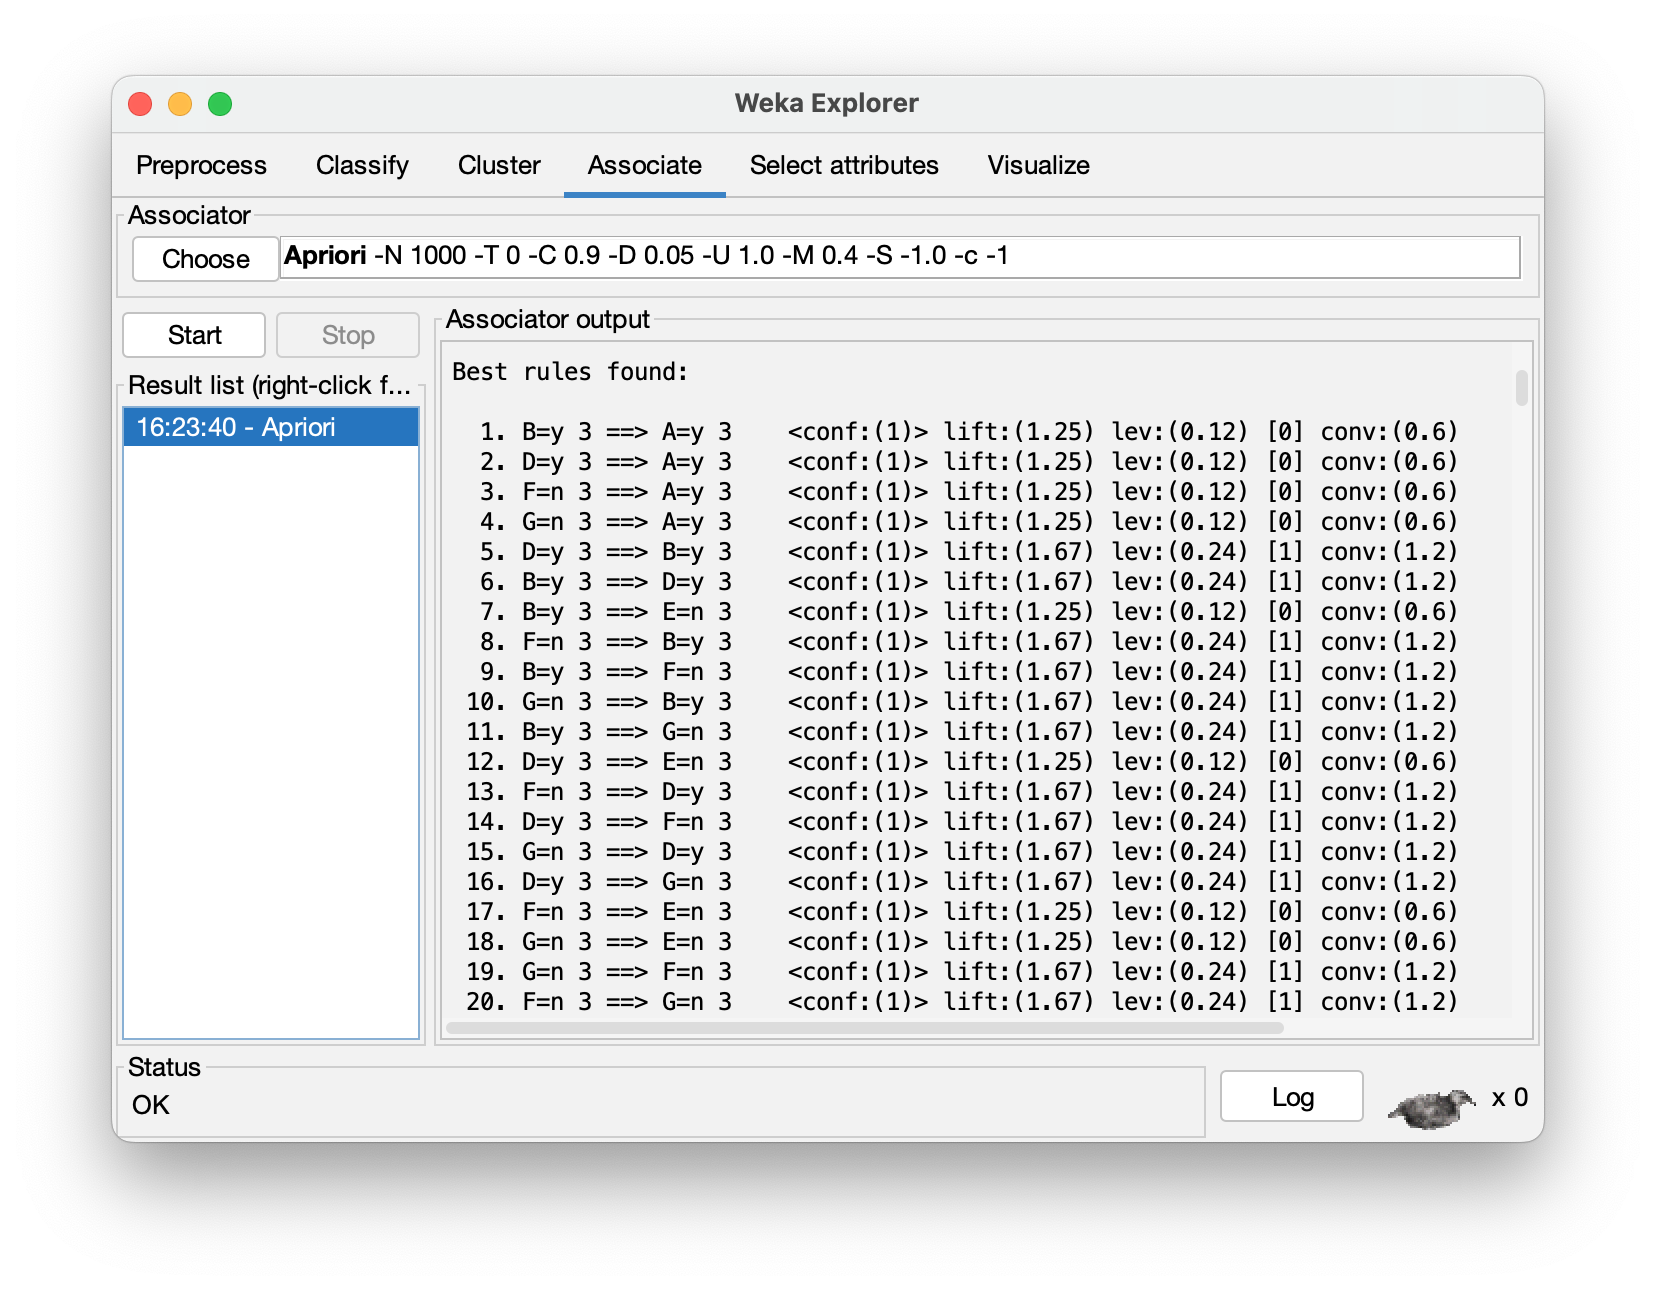The image size is (1656, 1290).
Task: Click the Apriori parameters configuration field
Action: 898,257
